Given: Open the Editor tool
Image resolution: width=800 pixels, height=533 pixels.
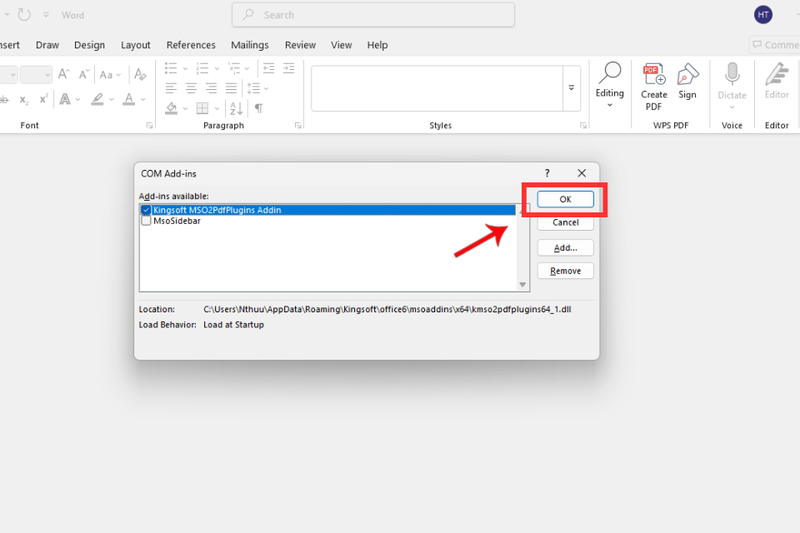Looking at the screenshot, I should (x=777, y=81).
